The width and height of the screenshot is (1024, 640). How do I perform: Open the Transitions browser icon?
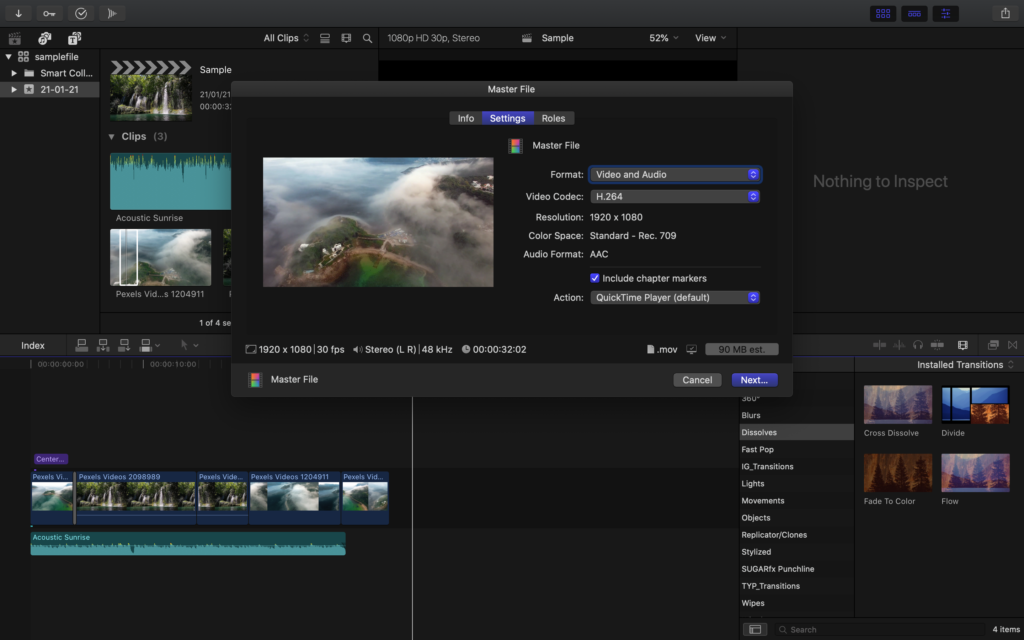click(993, 344)
